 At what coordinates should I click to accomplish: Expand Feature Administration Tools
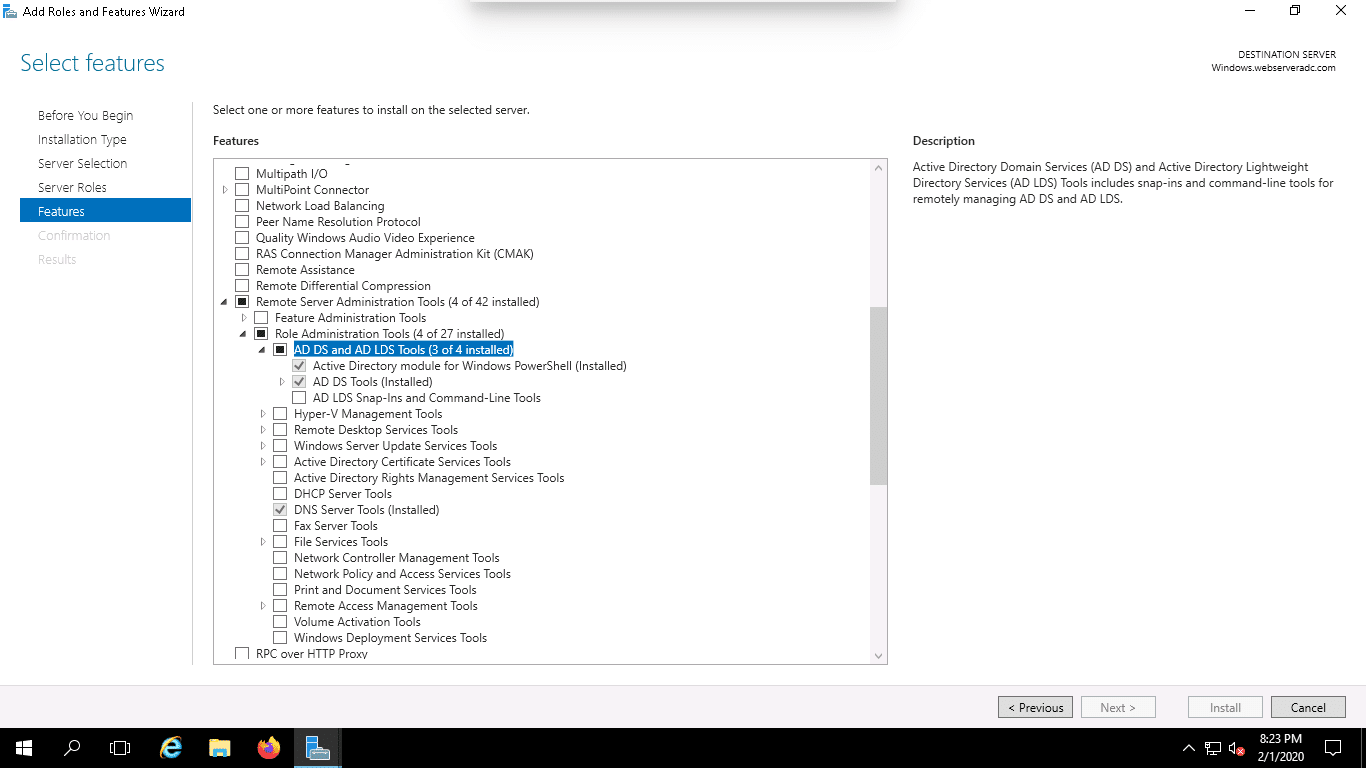(x=243, y=317)
